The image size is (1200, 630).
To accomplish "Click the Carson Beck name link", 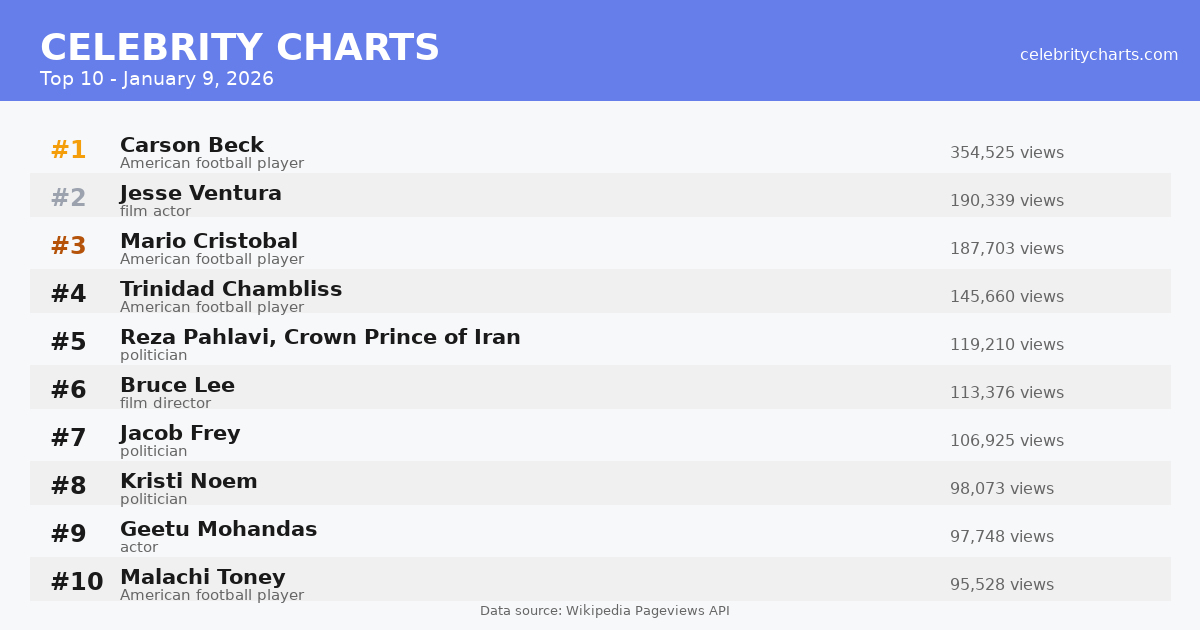I will [x=192, y=146].
